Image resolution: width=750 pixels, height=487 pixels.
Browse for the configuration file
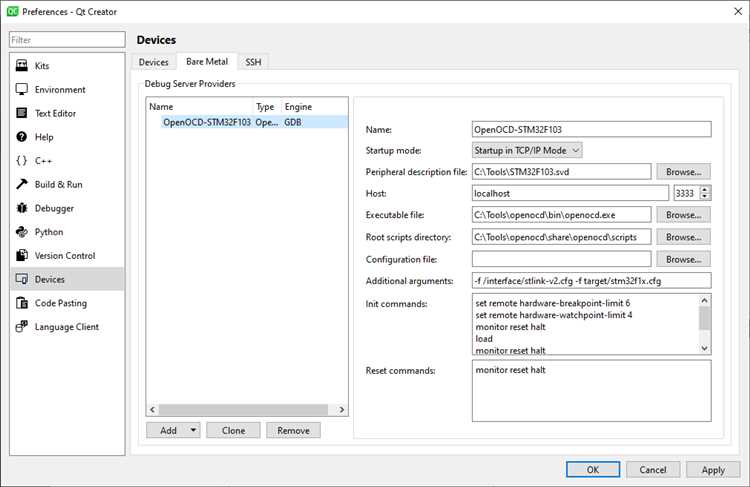click(x=683, y=259)
